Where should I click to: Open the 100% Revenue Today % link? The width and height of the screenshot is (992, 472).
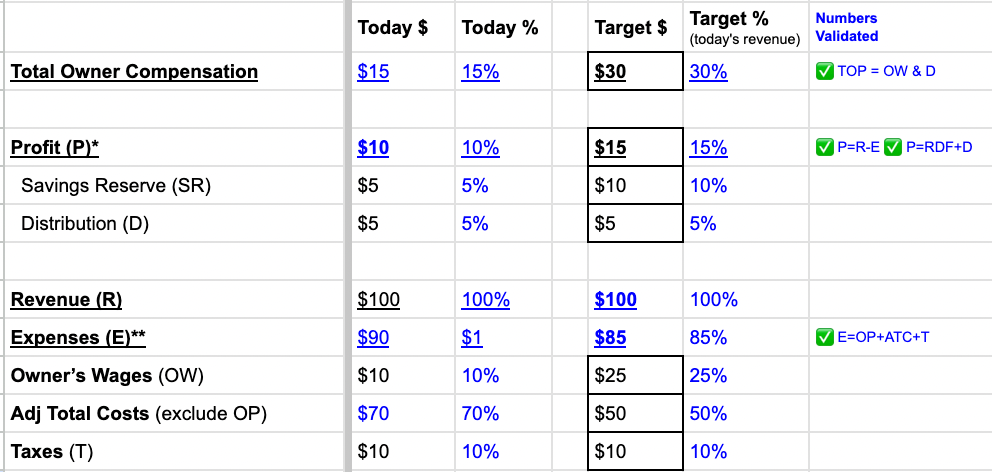point(485,300)
